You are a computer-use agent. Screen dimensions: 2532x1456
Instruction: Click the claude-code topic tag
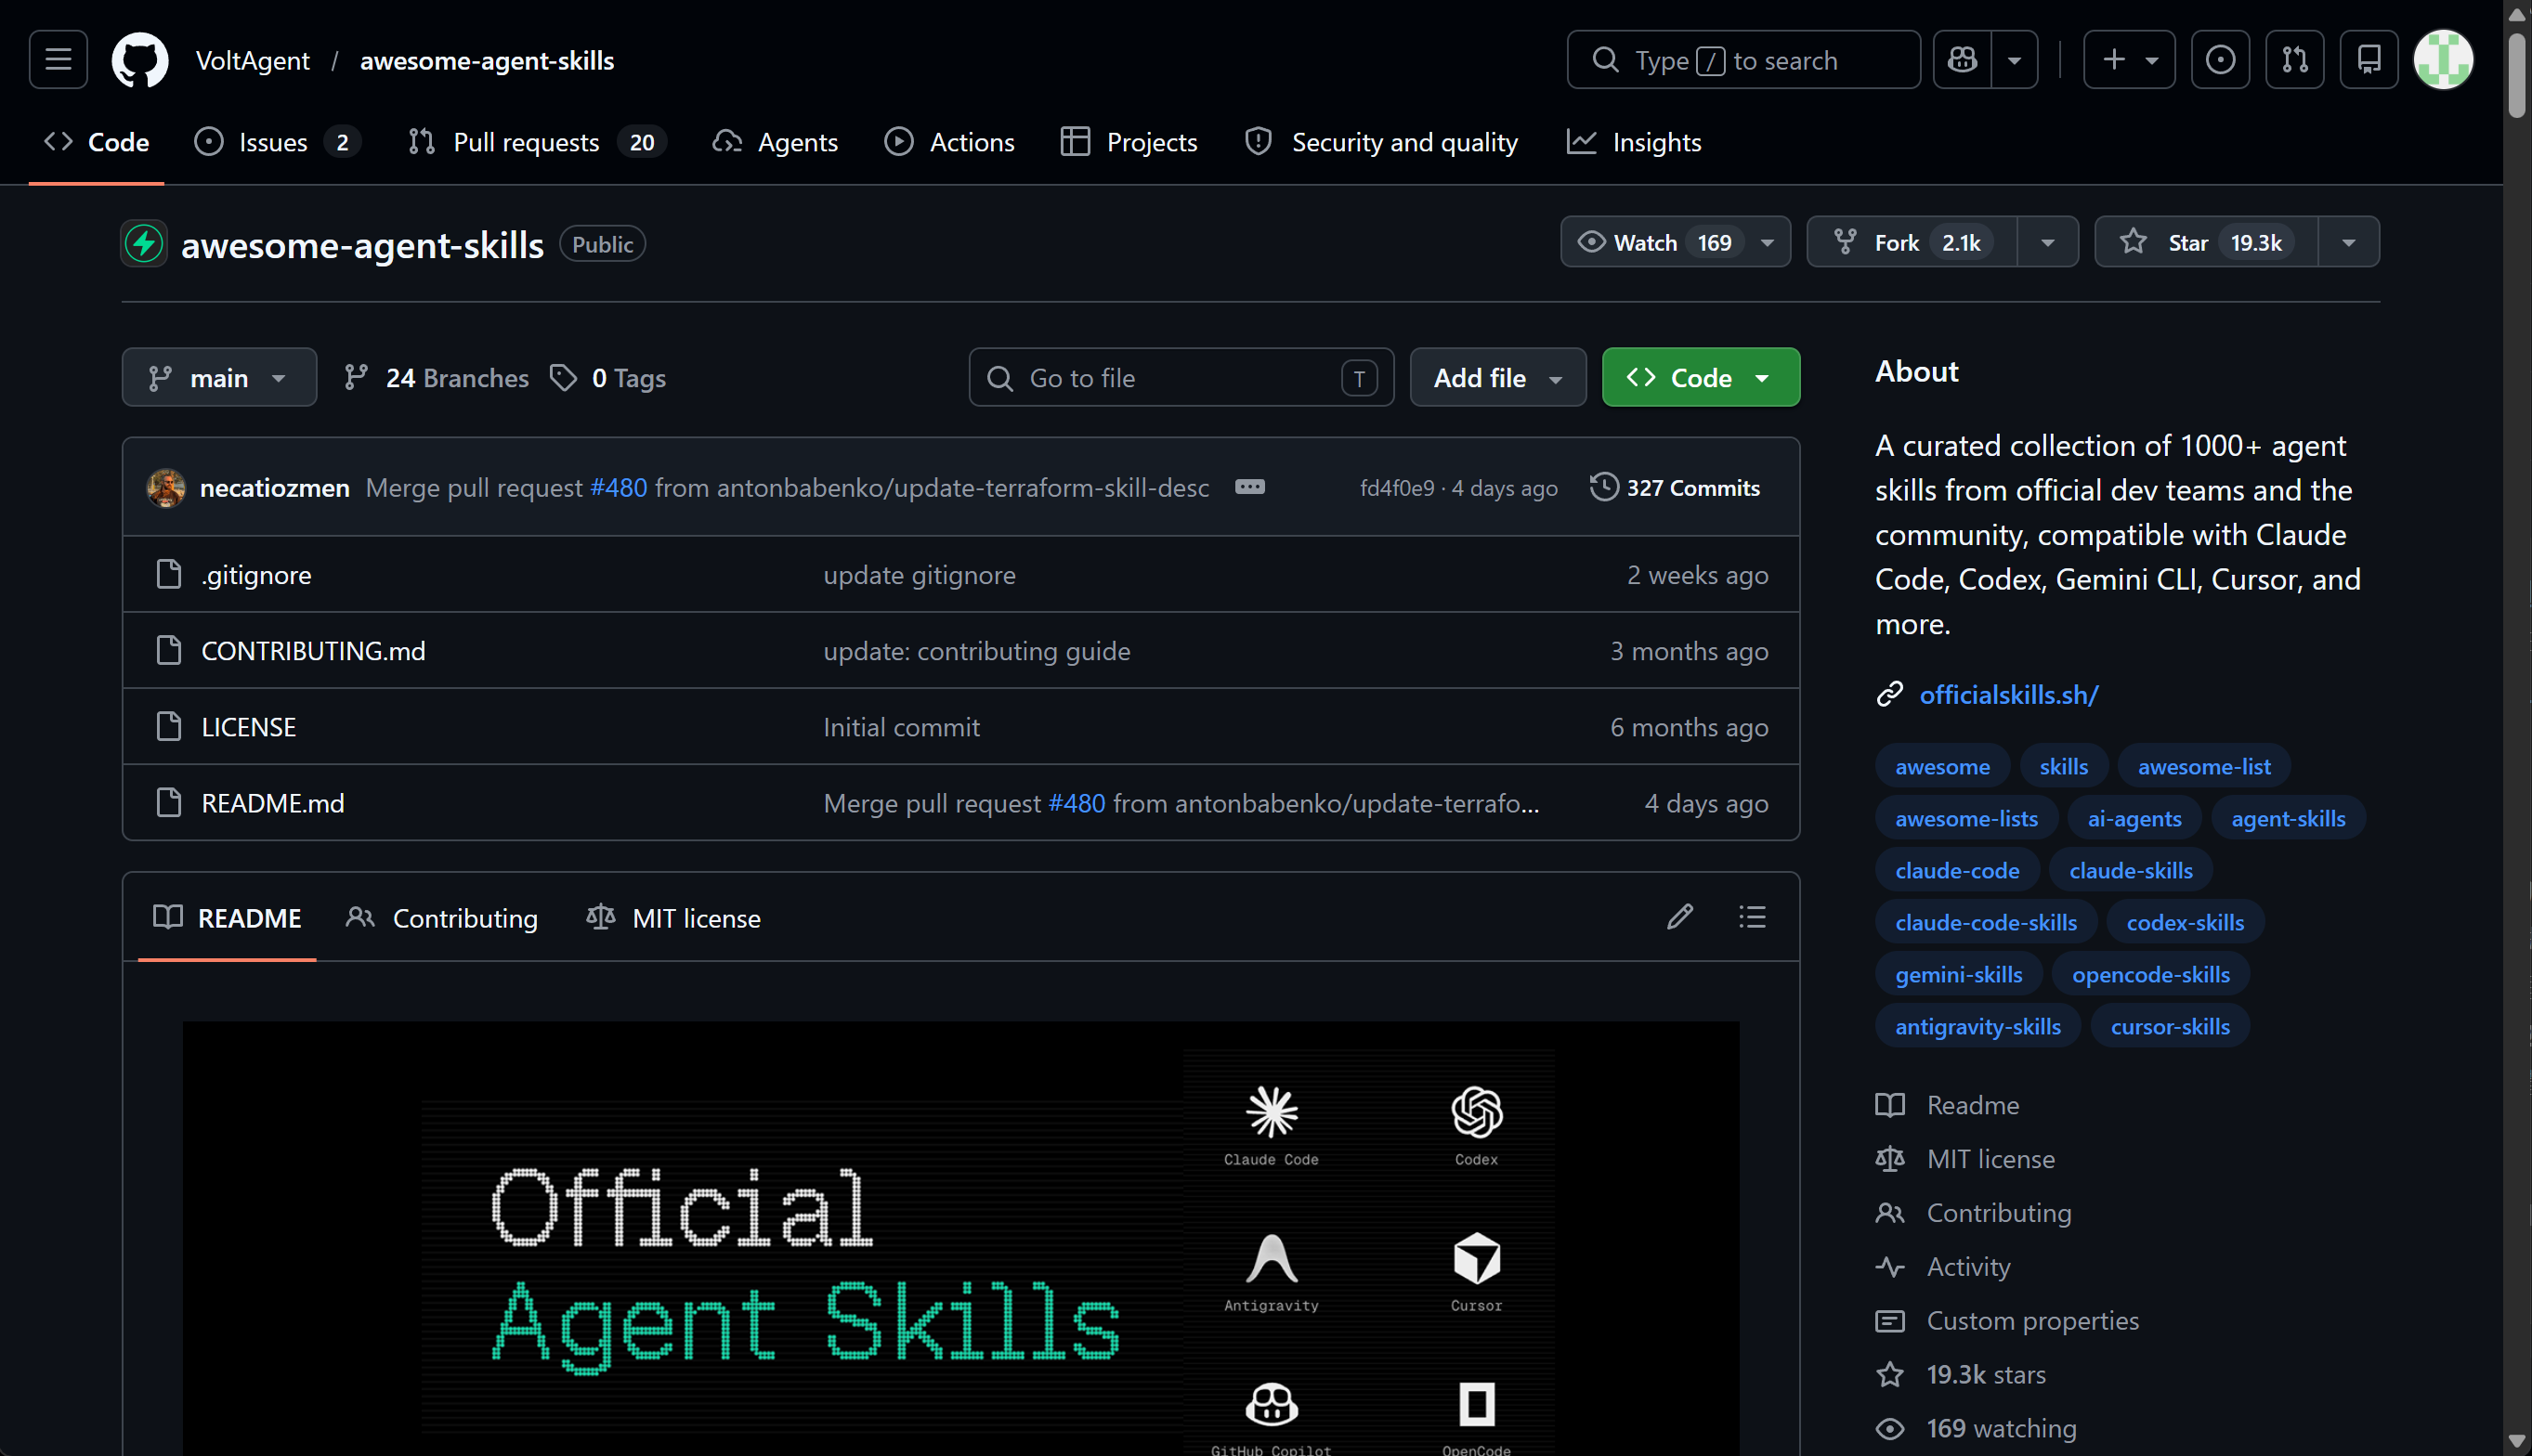1957,870
